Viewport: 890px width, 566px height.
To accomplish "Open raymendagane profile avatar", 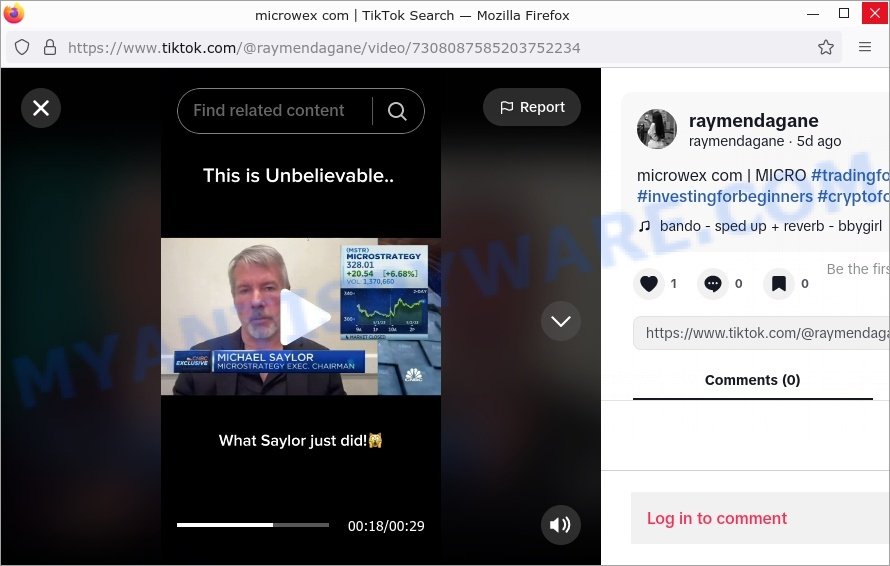I will coord(657,129).
